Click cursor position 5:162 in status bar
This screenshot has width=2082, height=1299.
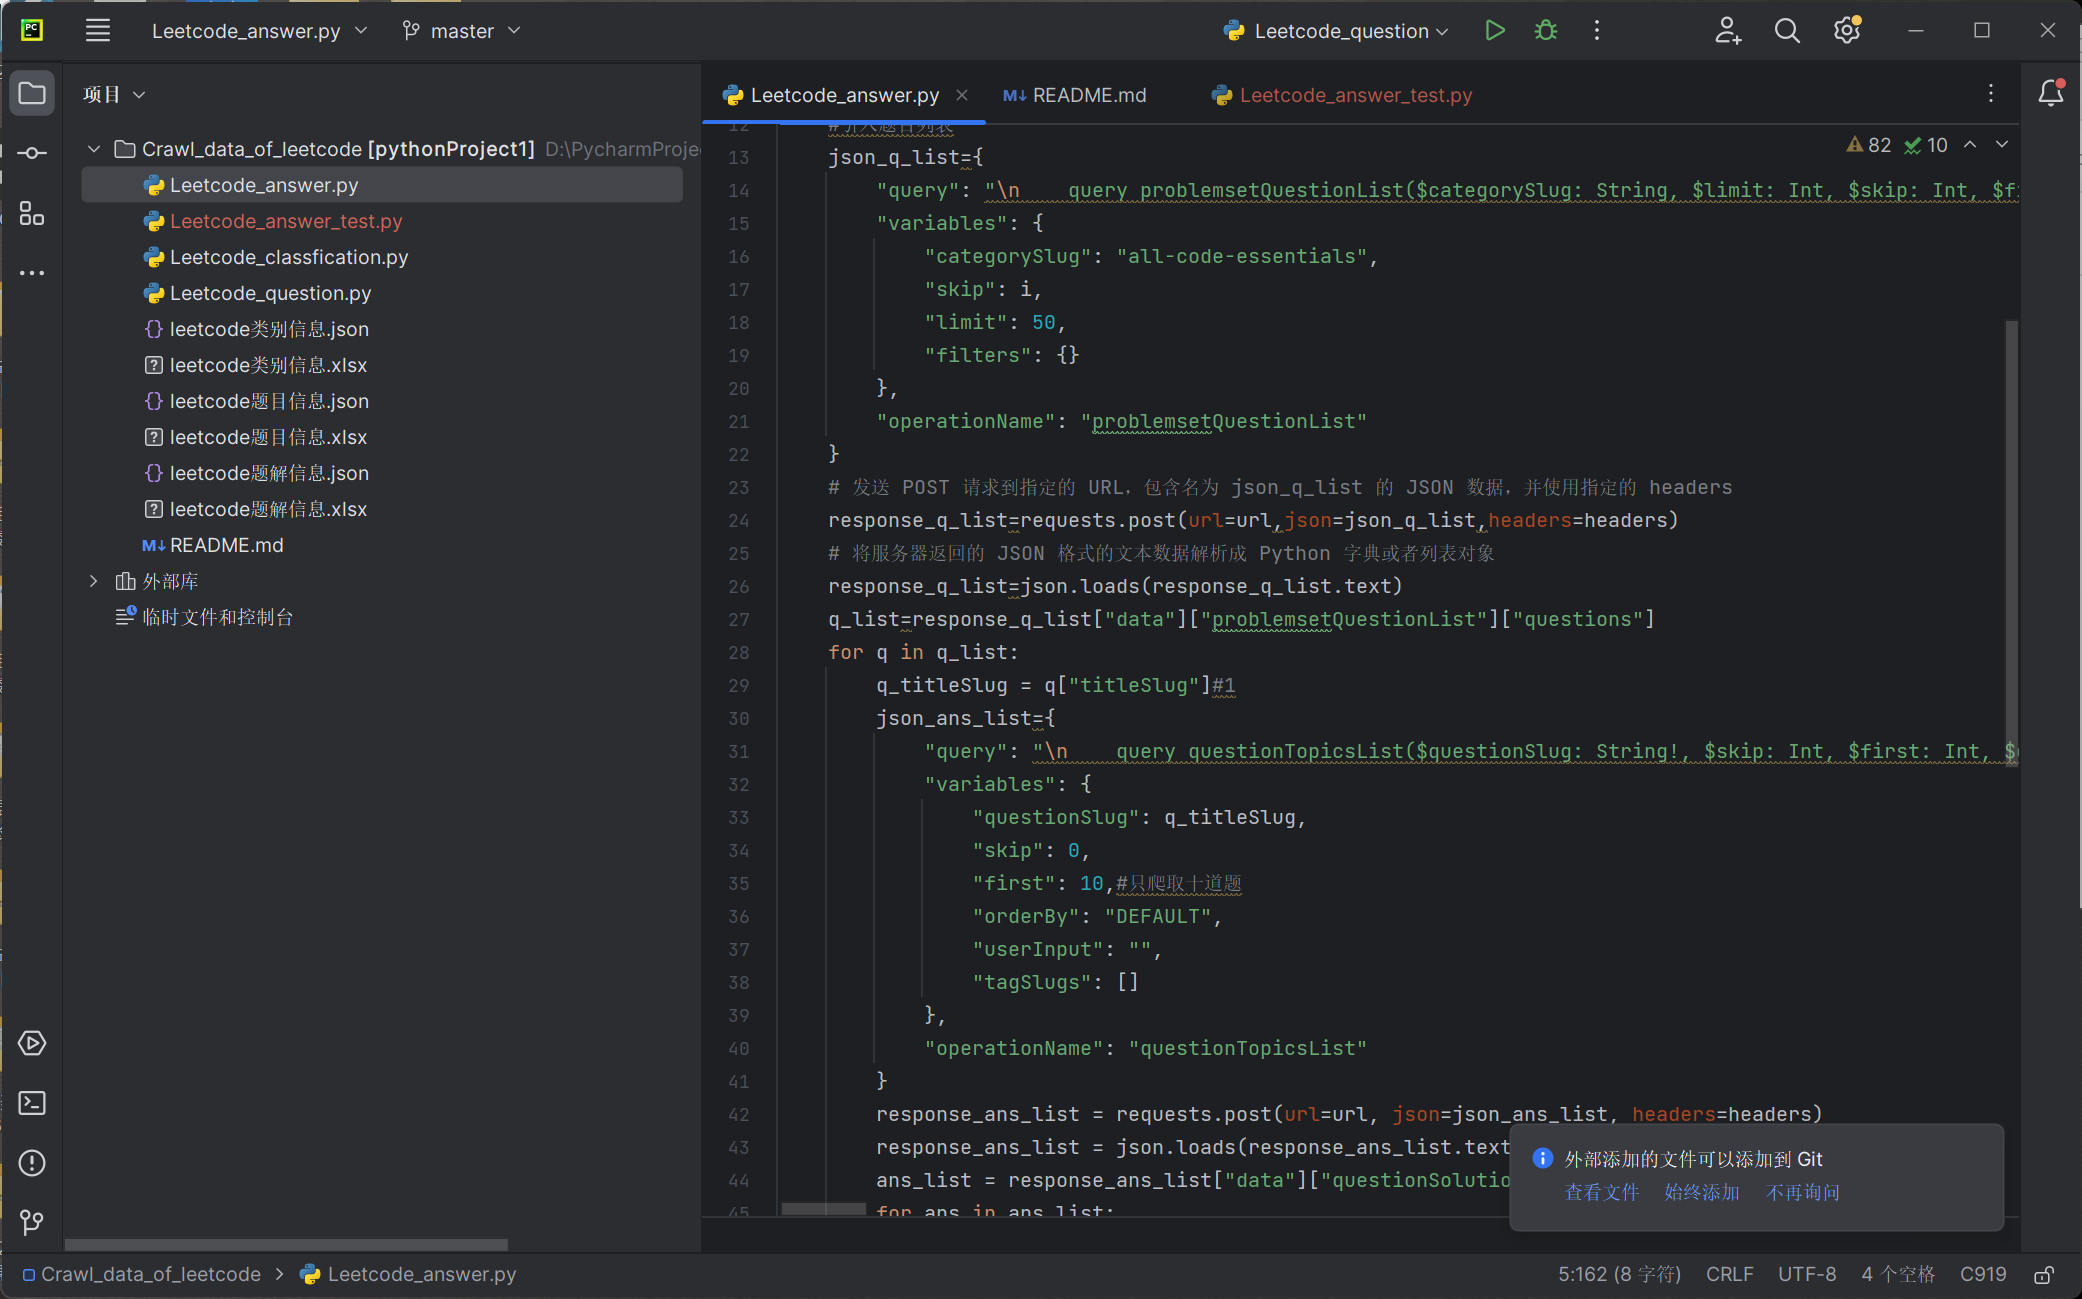tap(1619, 1275)
